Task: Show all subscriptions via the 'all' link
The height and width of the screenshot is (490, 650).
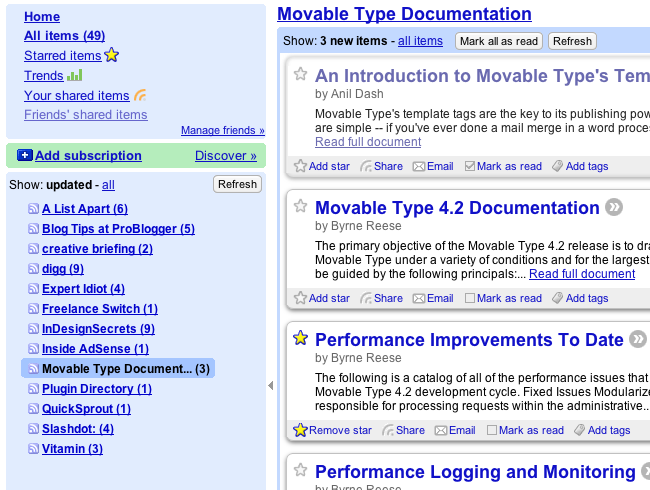Action: pyautogui.click(x=108, y=184)
